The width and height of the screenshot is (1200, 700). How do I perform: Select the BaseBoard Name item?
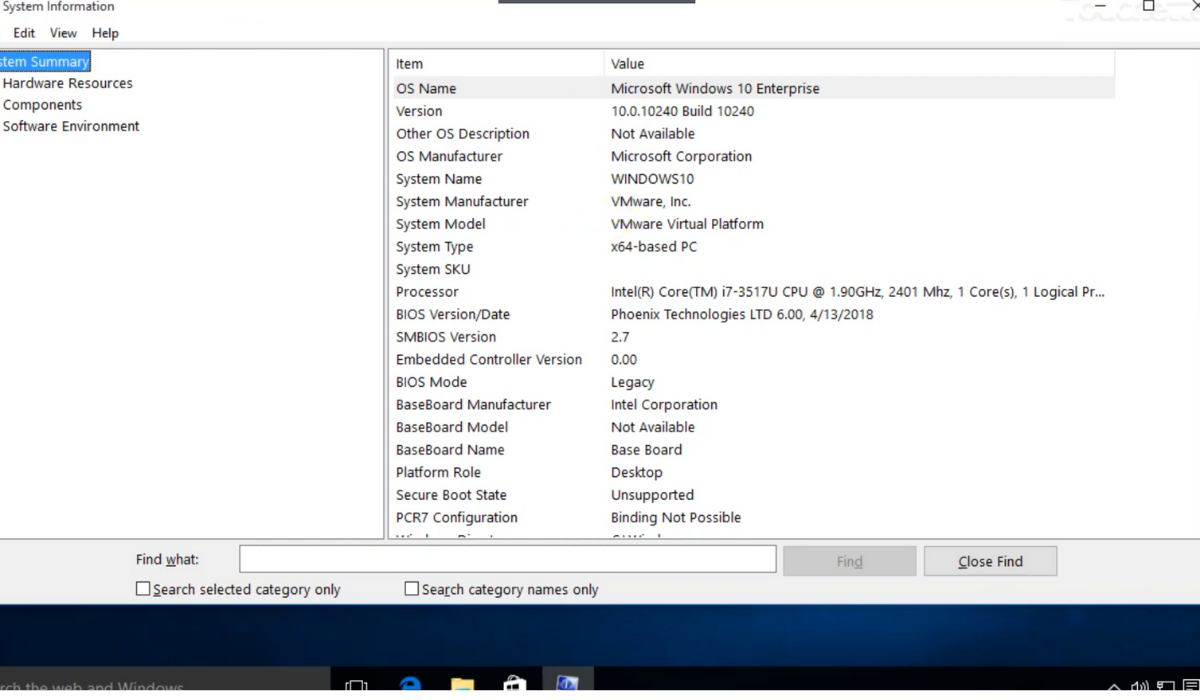[x=450, y=450]
